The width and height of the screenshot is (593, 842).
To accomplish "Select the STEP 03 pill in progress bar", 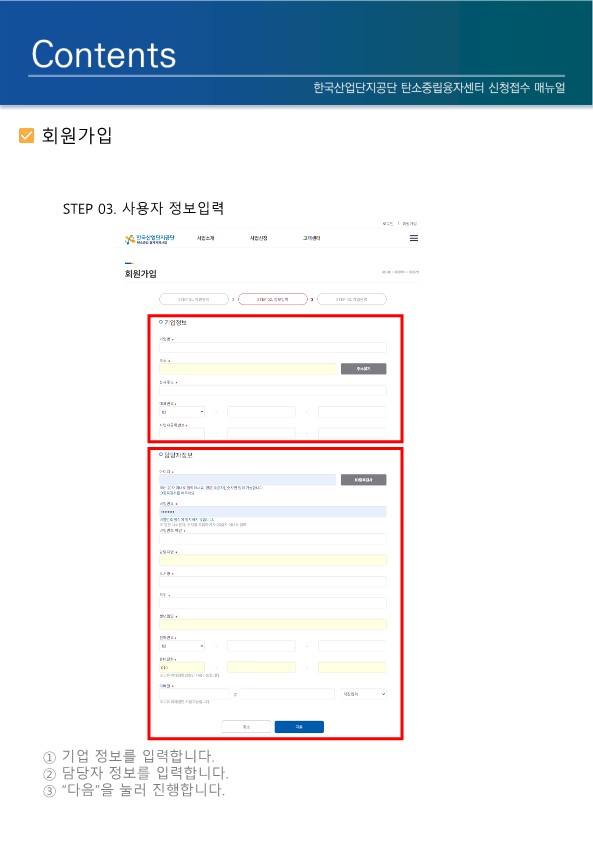I will click(352, 299).
